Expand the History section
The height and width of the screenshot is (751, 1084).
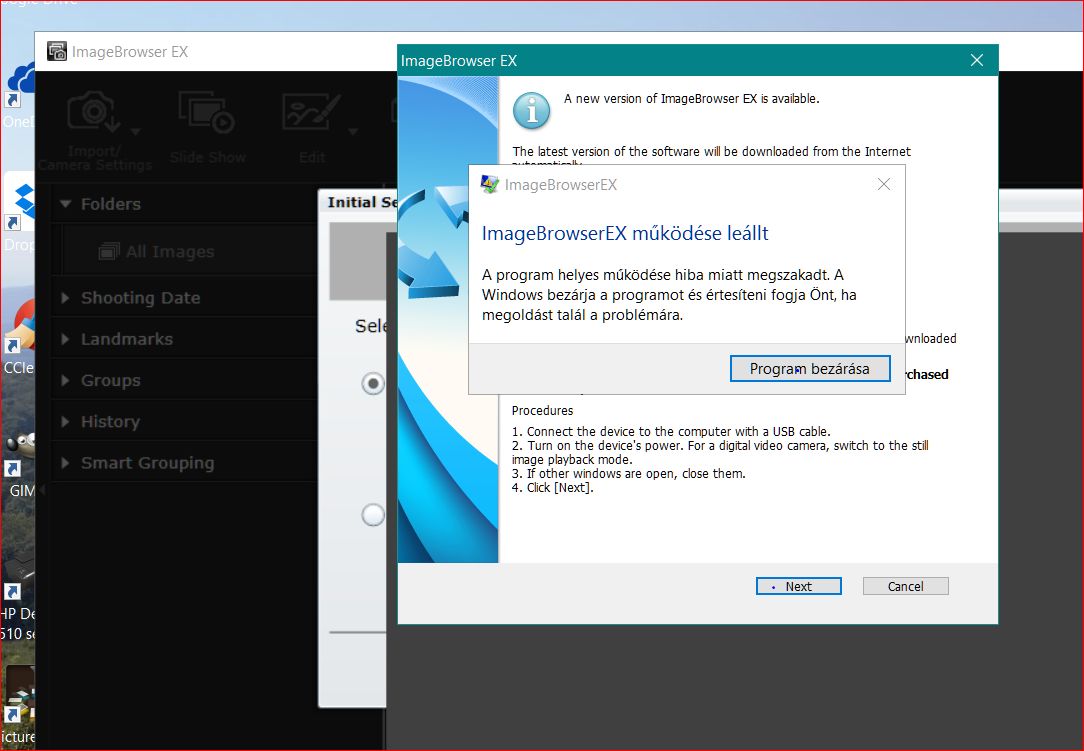pos(65,422)
